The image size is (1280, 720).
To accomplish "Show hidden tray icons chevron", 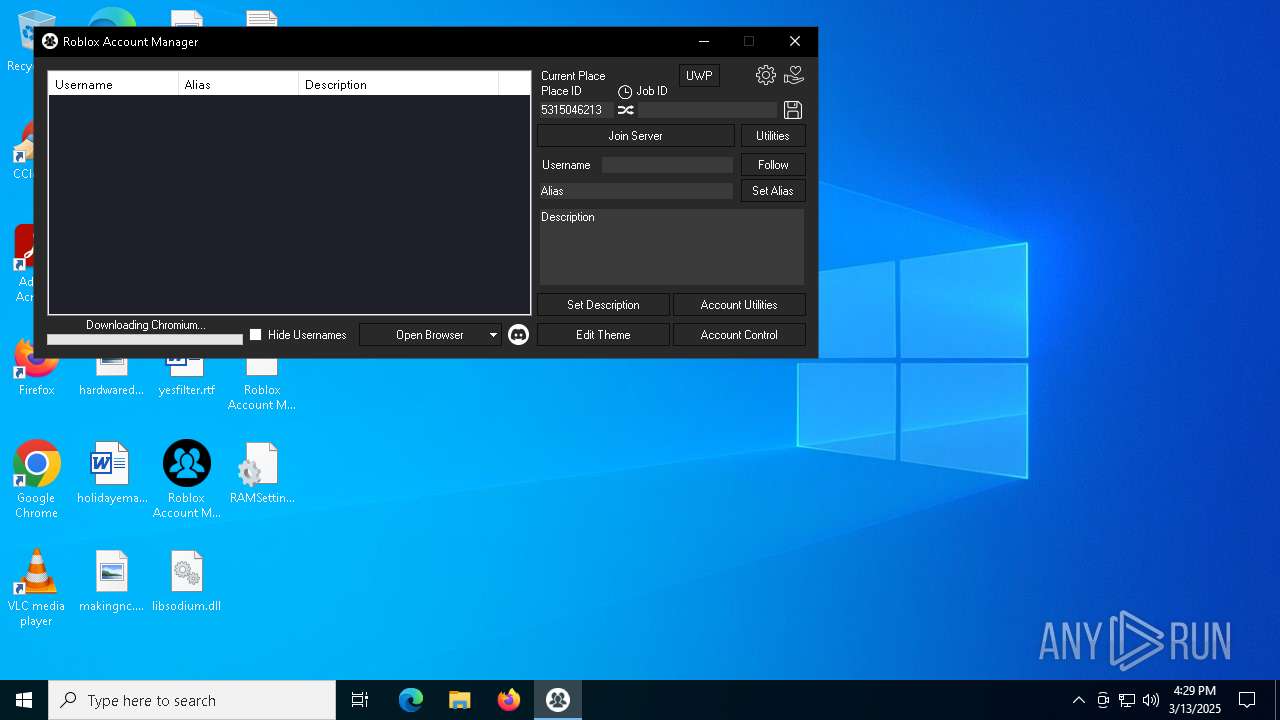I will (x=1078, y=700).
